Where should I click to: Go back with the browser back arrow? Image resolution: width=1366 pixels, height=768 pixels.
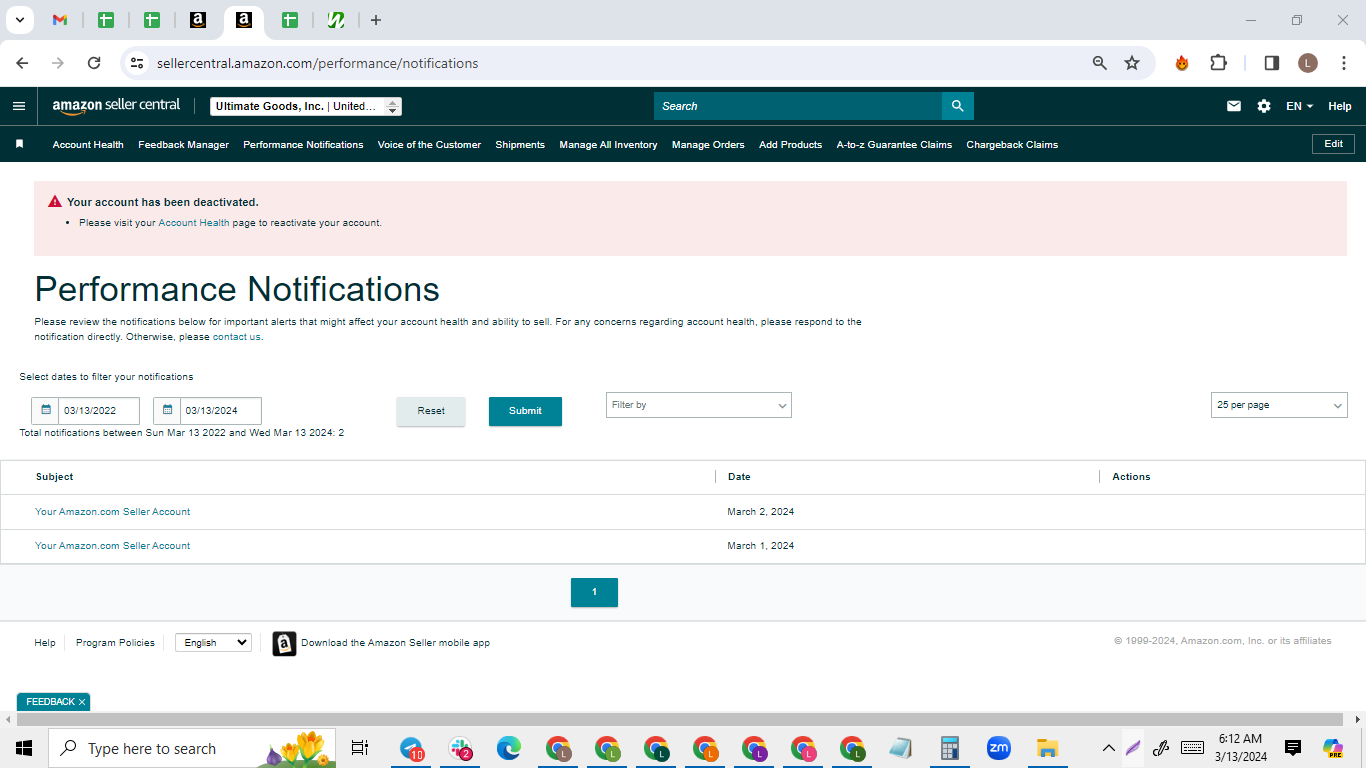click(x=22, y=63)
